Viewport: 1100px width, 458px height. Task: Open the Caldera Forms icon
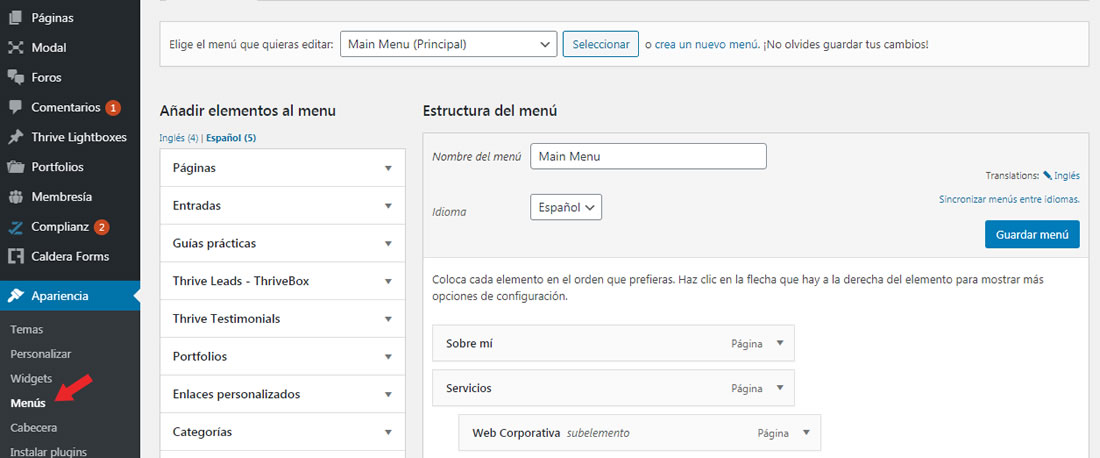point(15,256)
